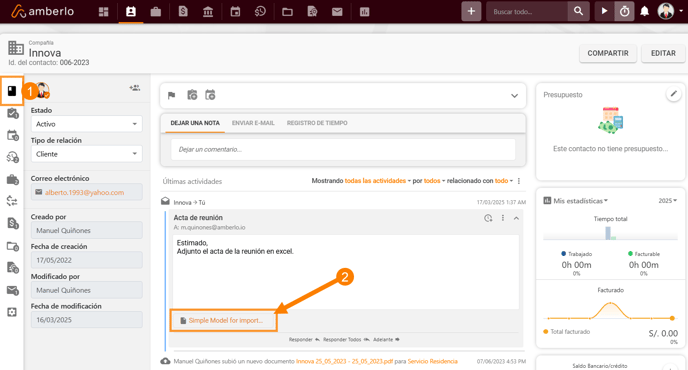
Task: Click the add team member icon
Action: tap(135, 88)
